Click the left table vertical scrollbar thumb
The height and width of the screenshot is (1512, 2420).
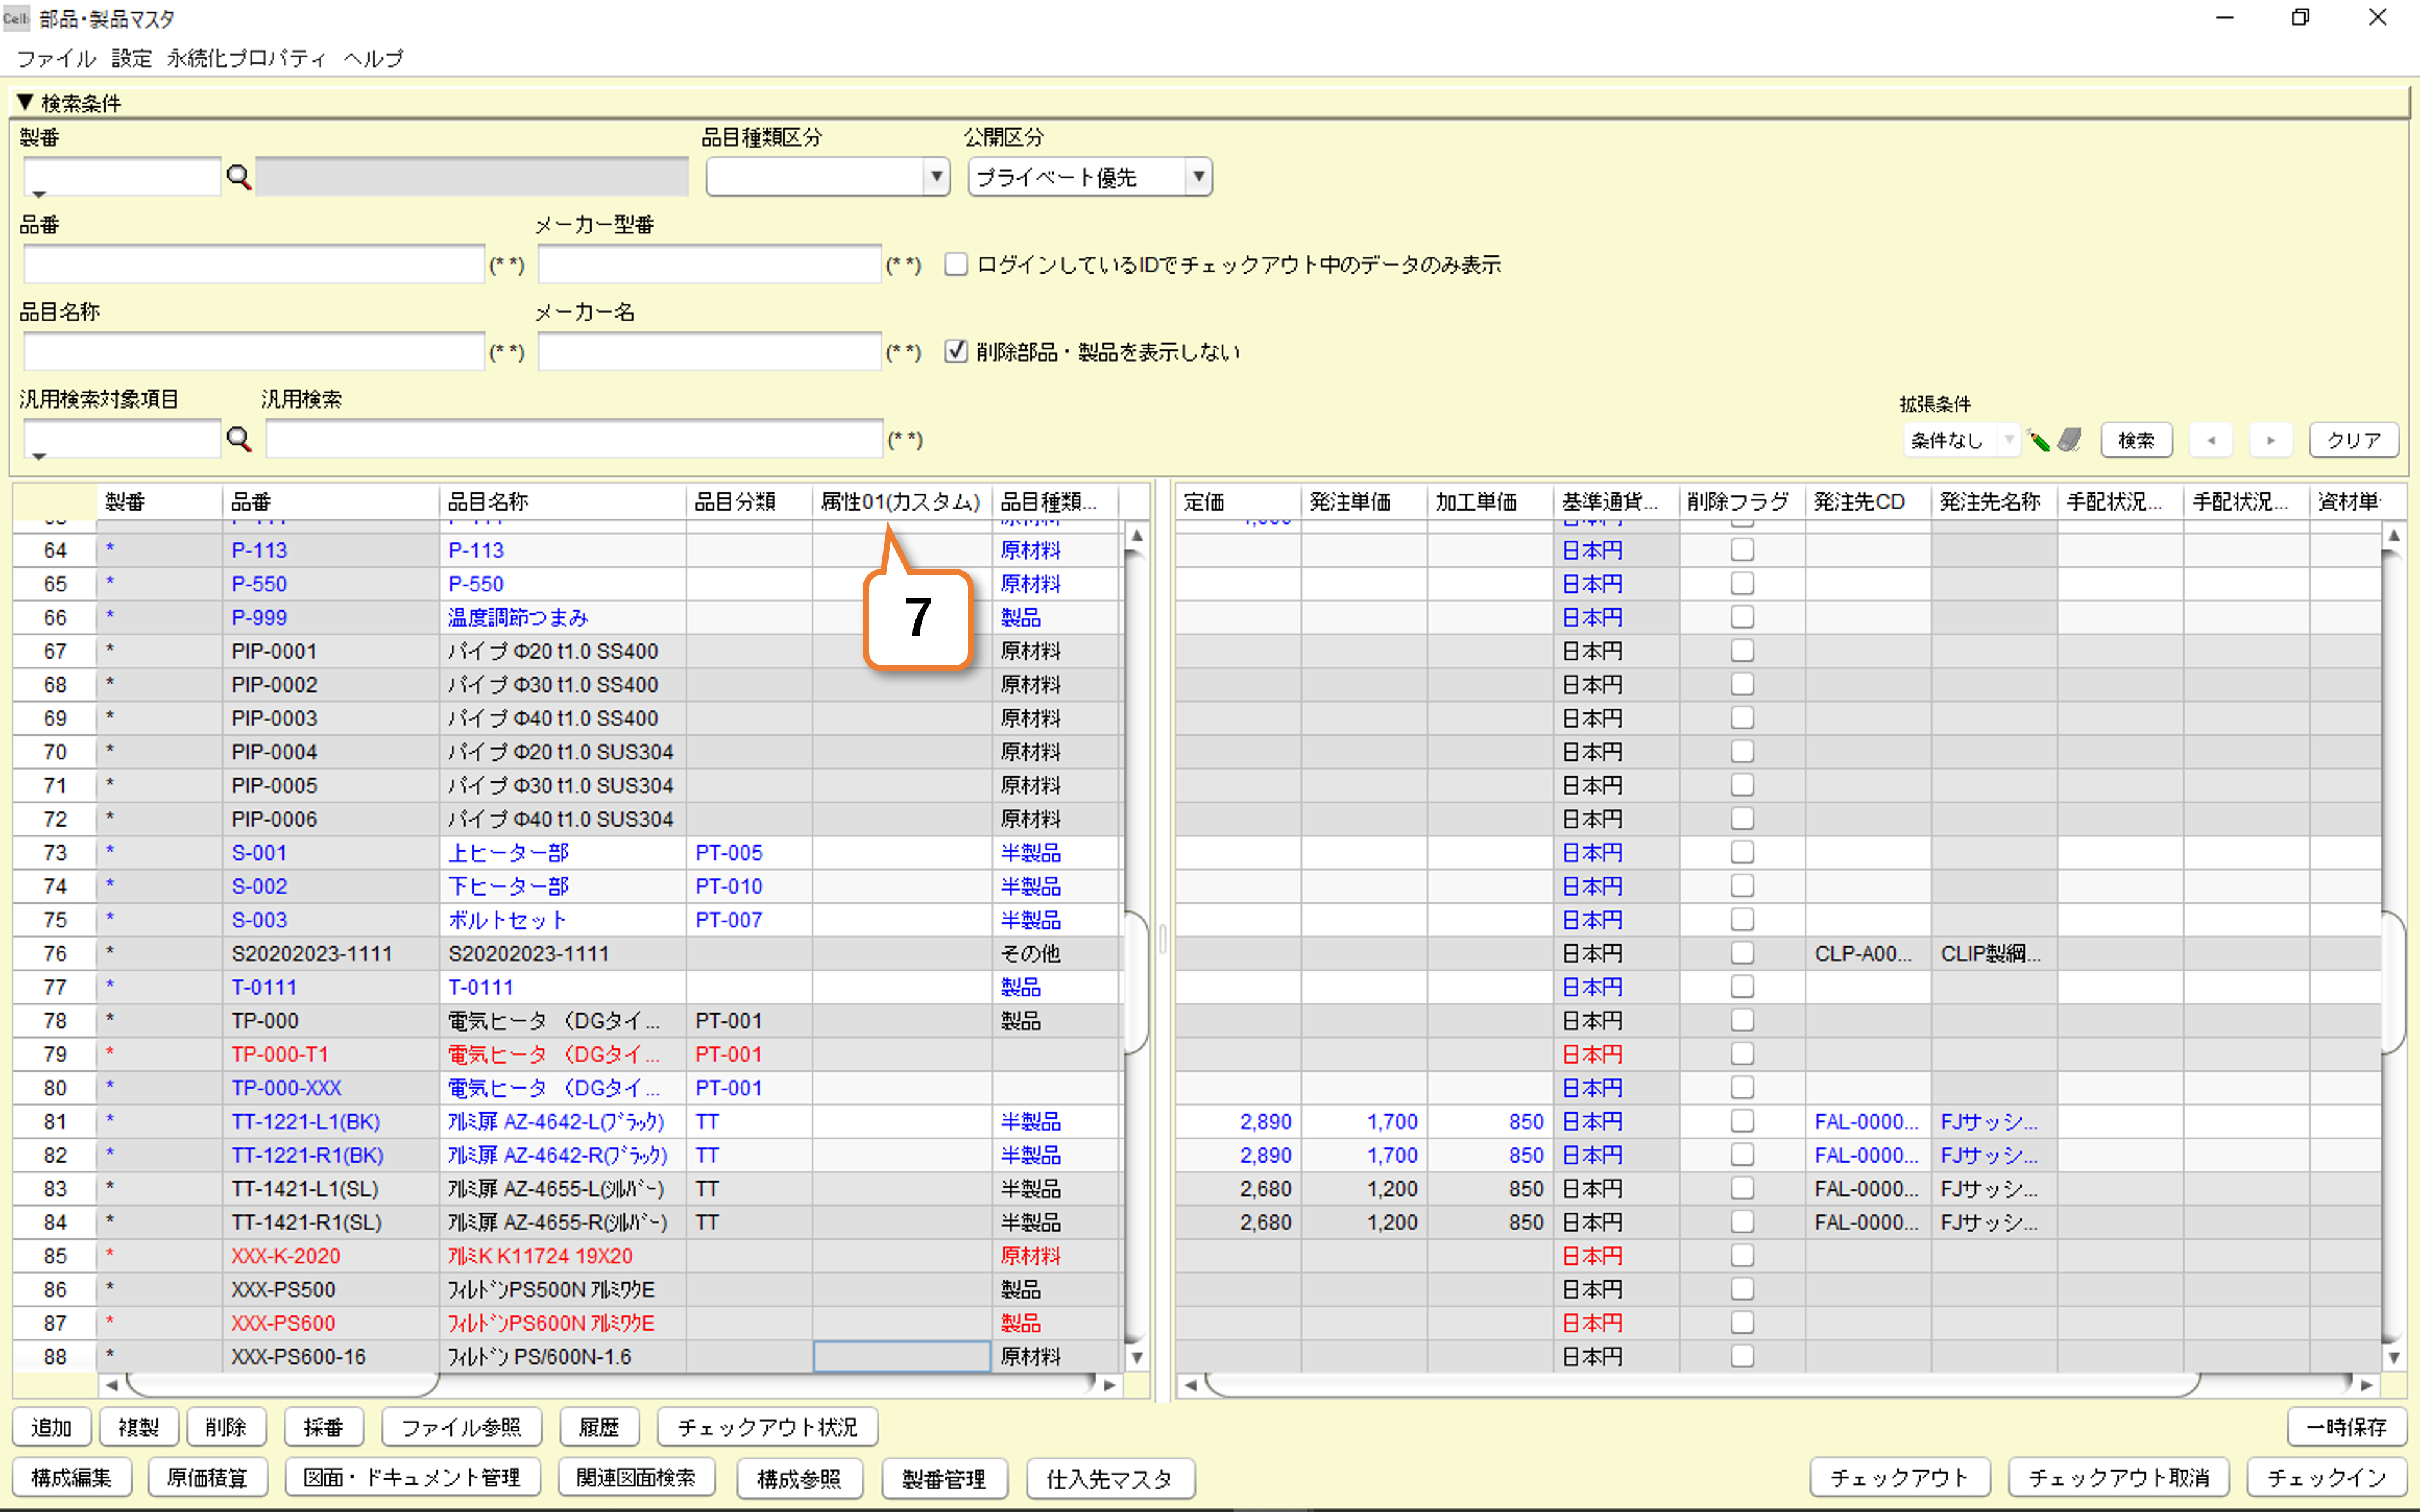click(1136, 982)
